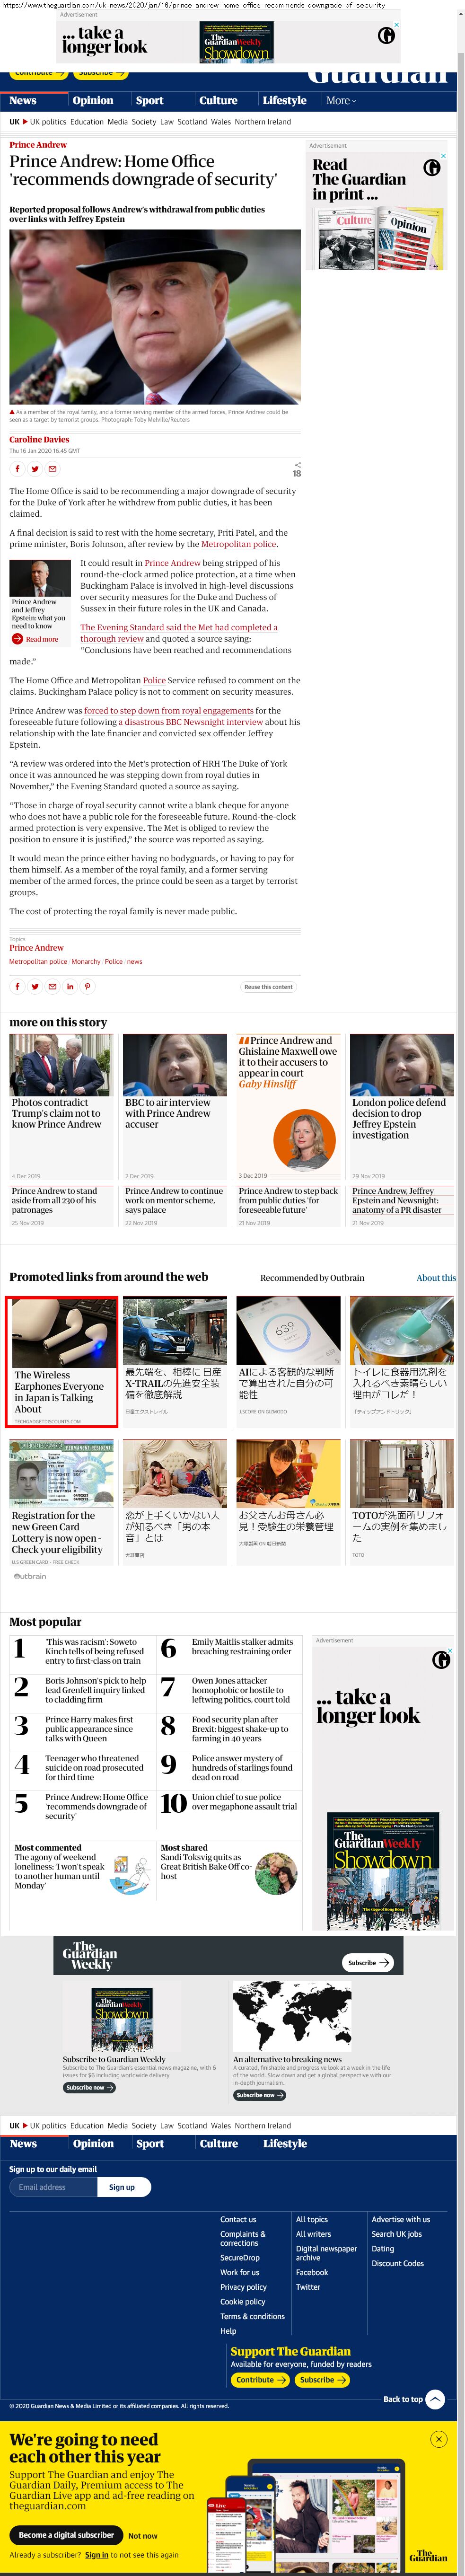
Task: Click Caroline Davies author link
Action: (39, 439)
